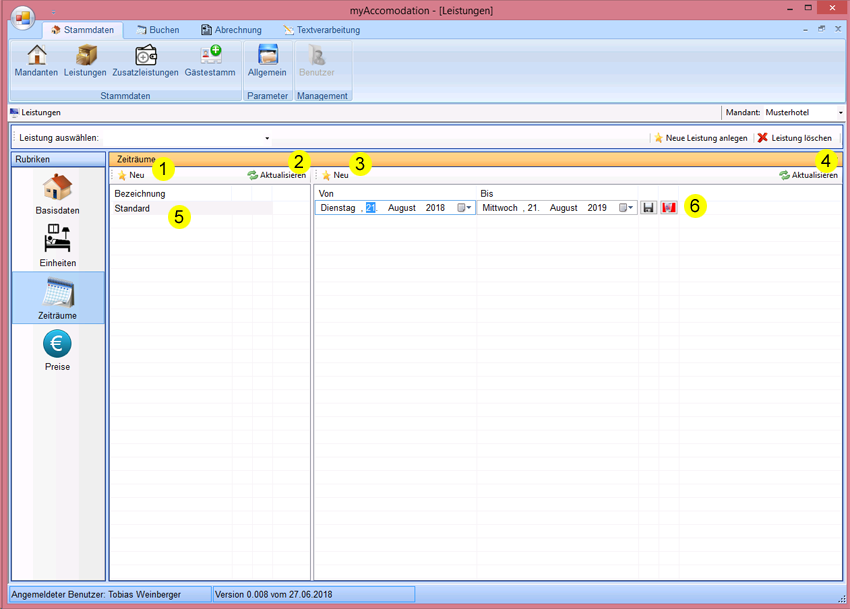The image size is (850, 609).
Task: Open the Gästestamm guest registry
Action: tap(210, 60)
